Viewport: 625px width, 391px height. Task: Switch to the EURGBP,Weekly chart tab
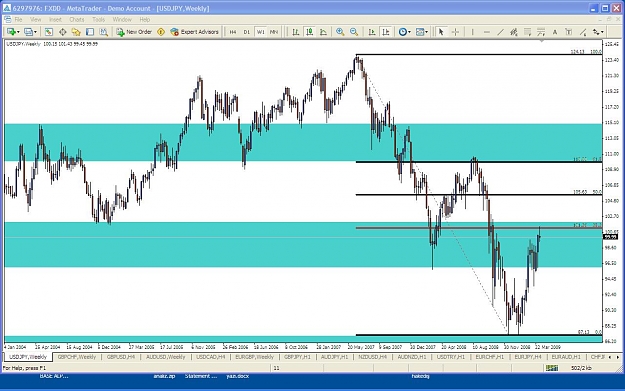[x=254, y=357]
